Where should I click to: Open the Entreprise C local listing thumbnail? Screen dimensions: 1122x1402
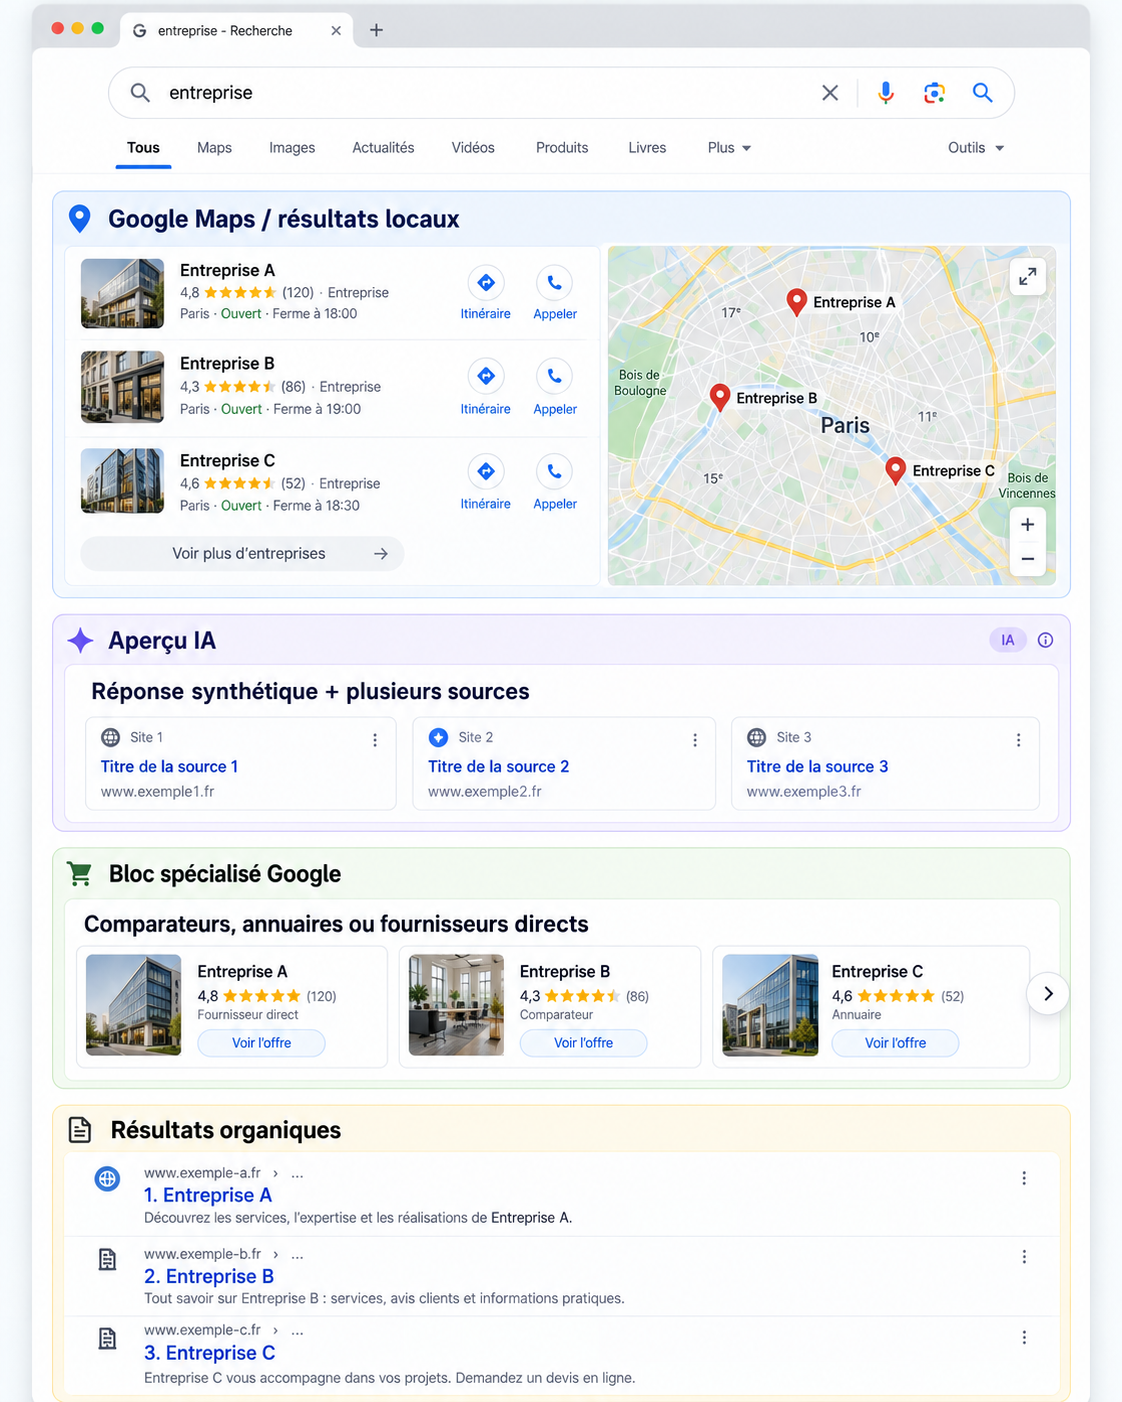122,481
